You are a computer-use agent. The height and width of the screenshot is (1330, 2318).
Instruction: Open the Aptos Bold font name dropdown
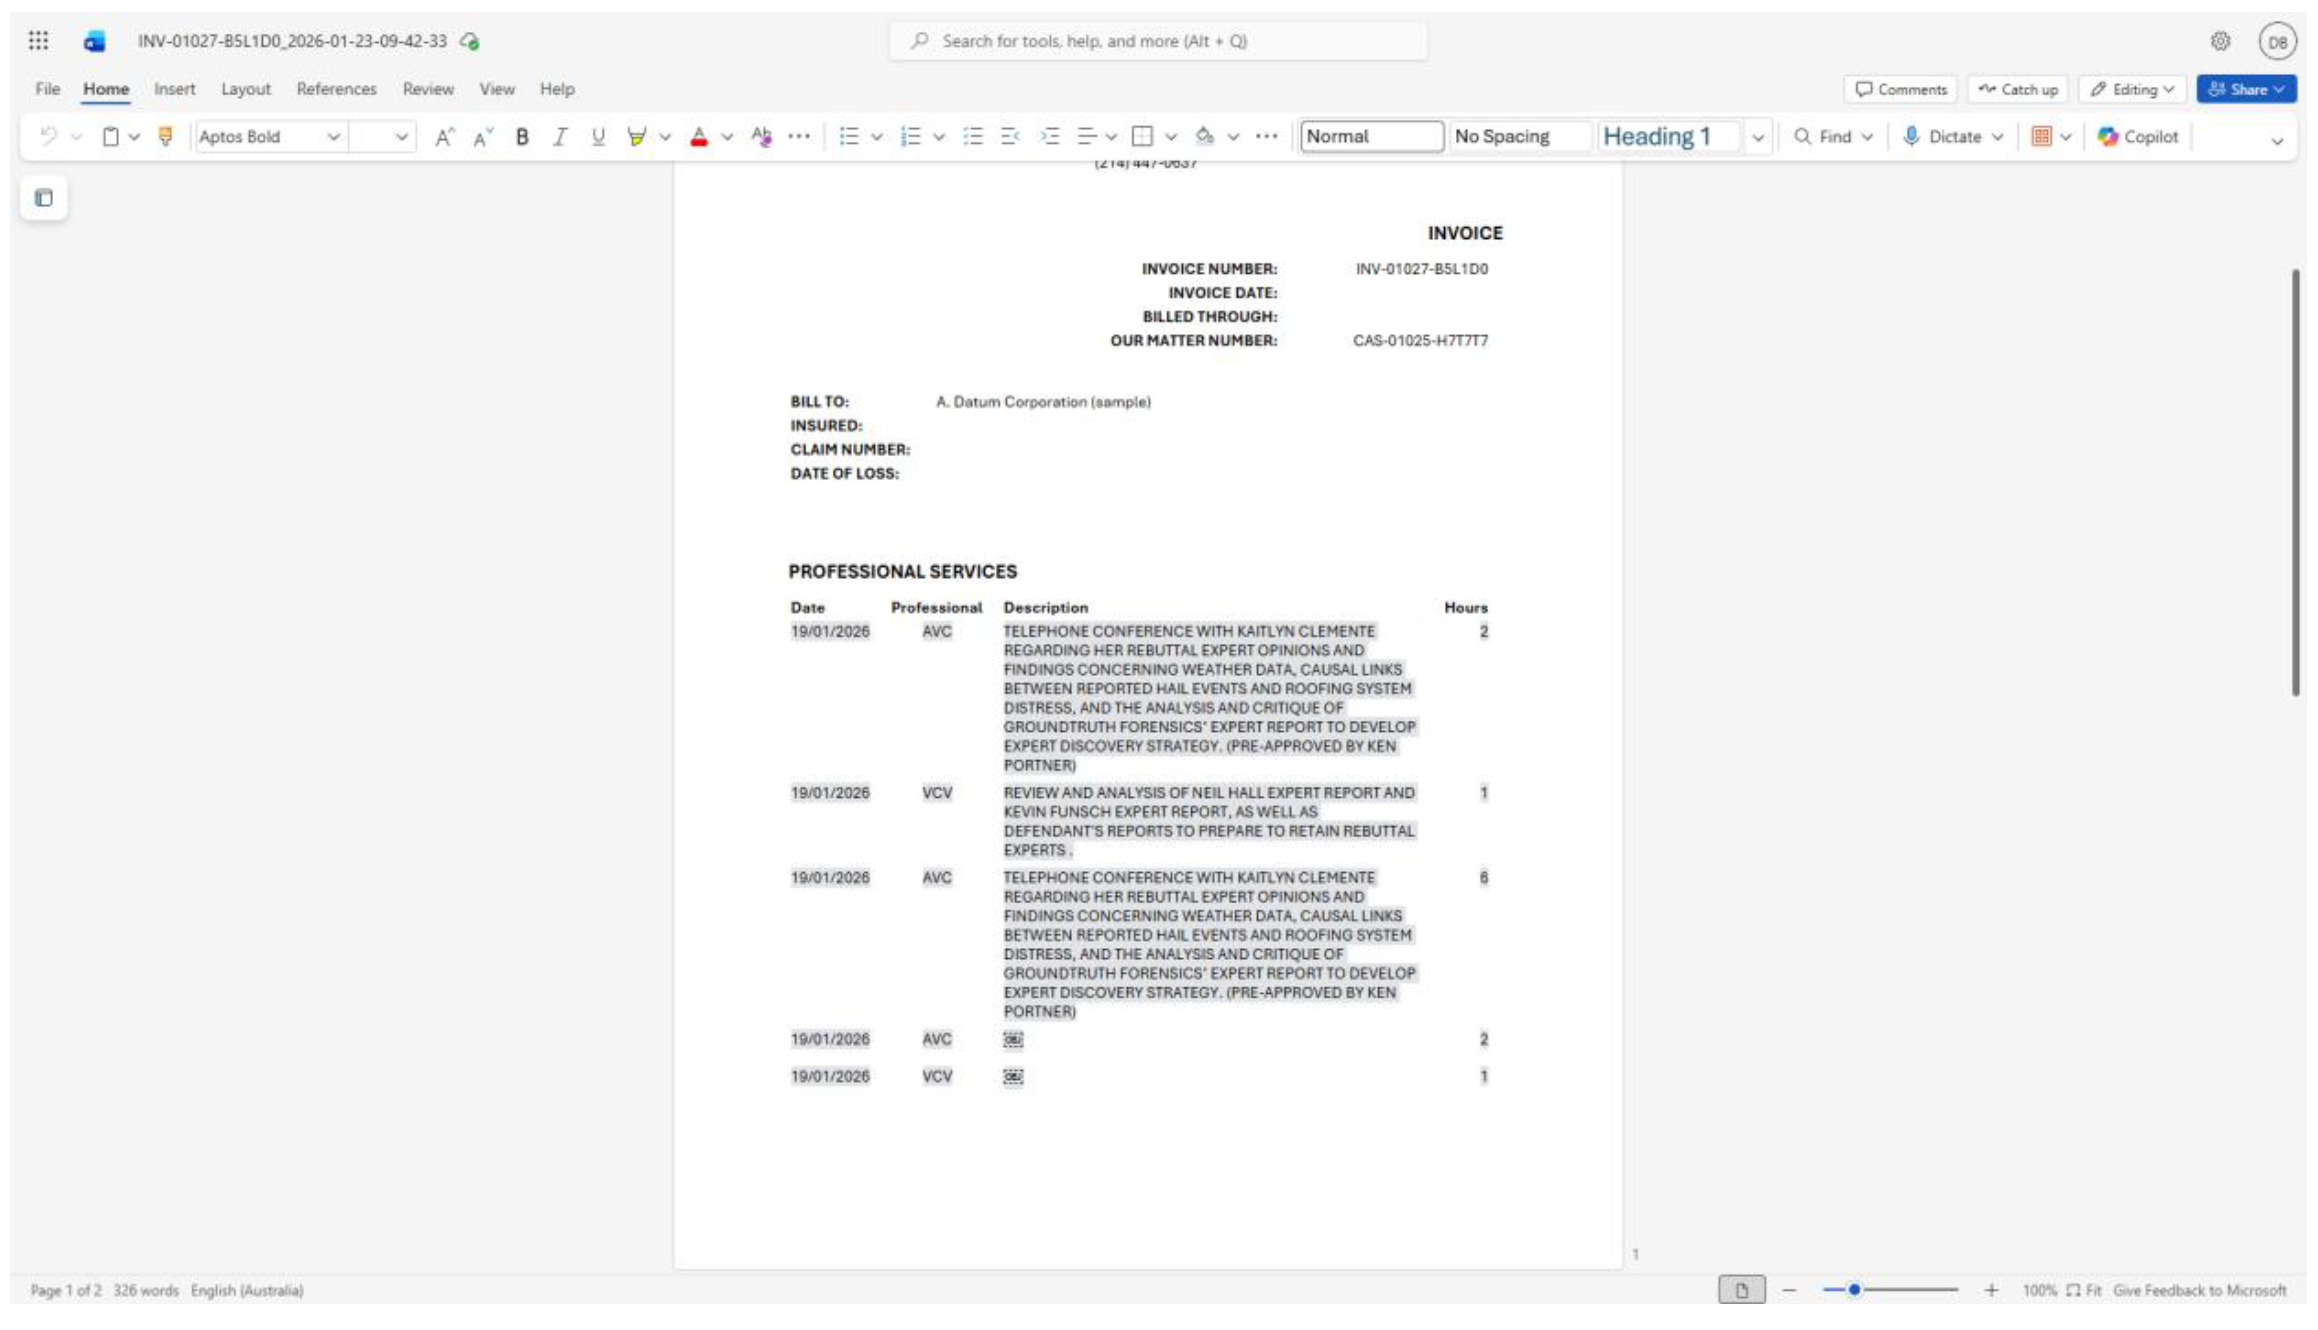(x=333, y=137)
